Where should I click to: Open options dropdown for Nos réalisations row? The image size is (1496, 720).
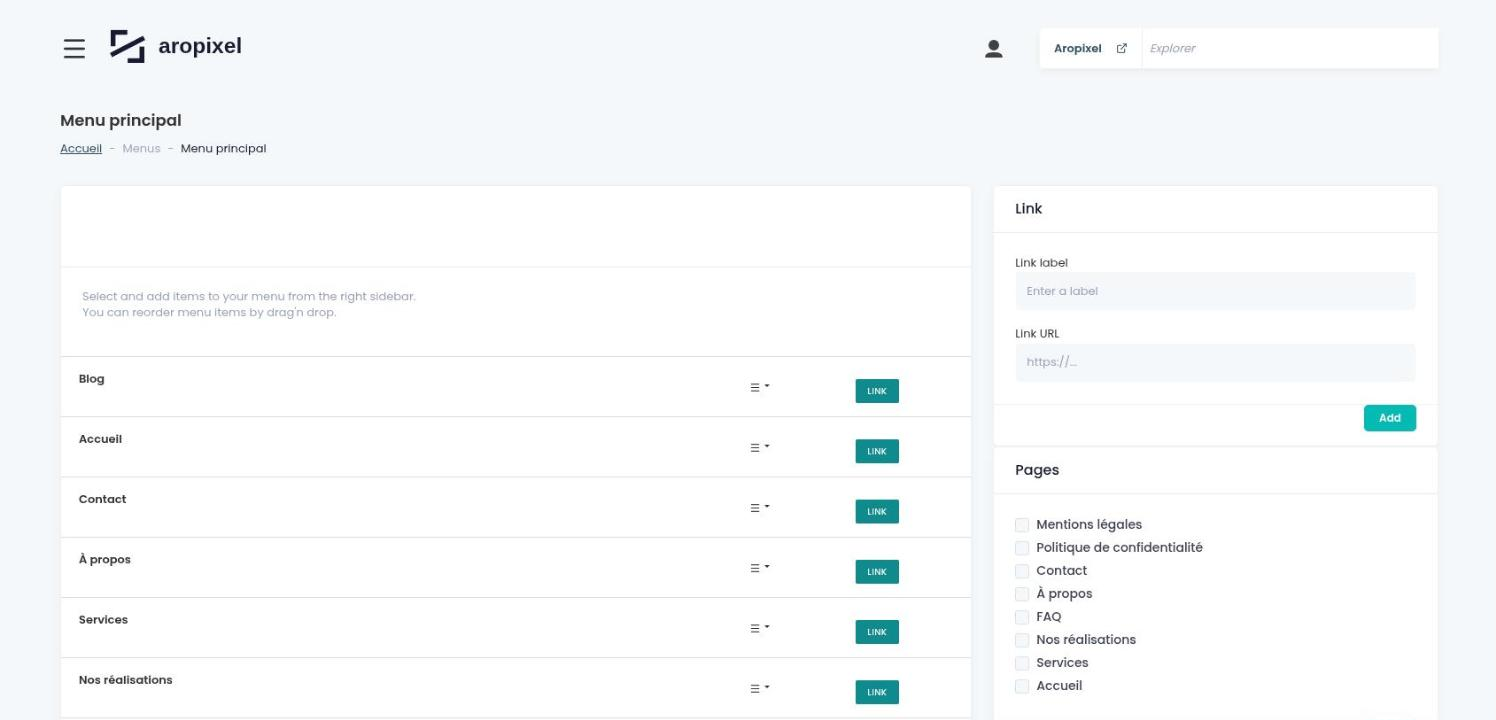click(x=760, y=688)
